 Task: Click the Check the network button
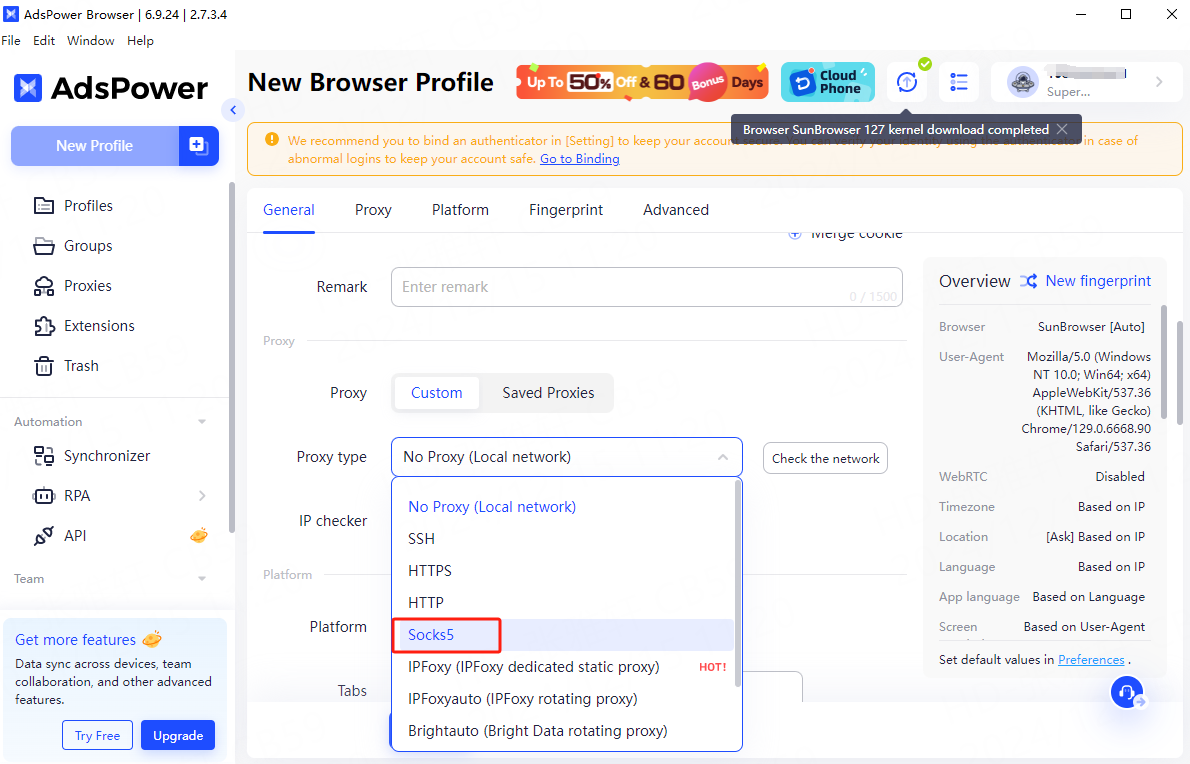pyautogui.click(x=825, y=458)
